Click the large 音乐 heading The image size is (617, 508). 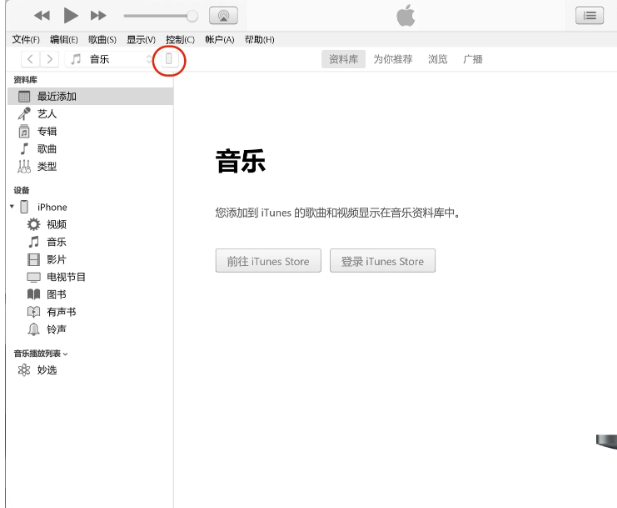point(240,161)
